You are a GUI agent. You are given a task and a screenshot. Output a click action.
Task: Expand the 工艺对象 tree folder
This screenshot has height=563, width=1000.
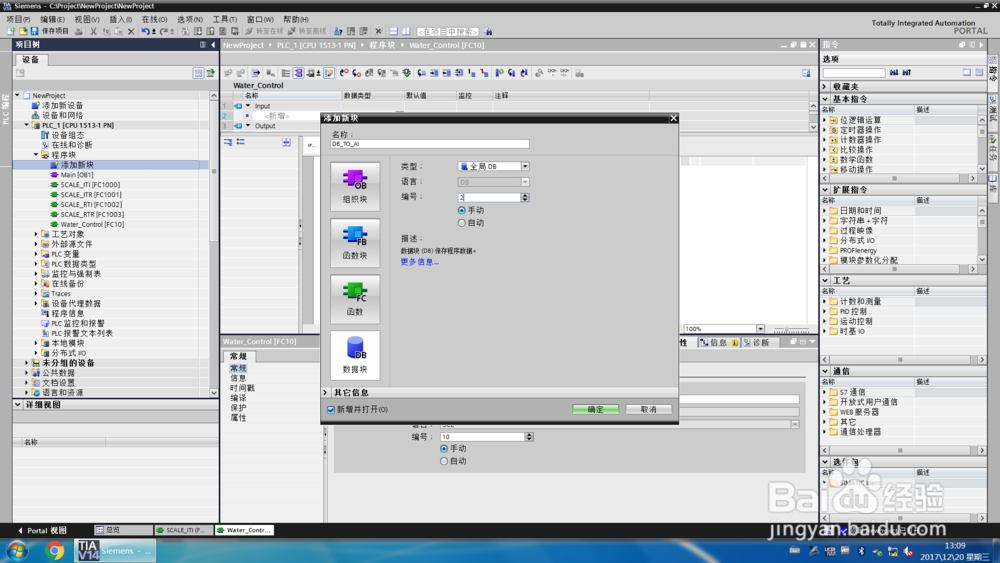click(36, 235)
